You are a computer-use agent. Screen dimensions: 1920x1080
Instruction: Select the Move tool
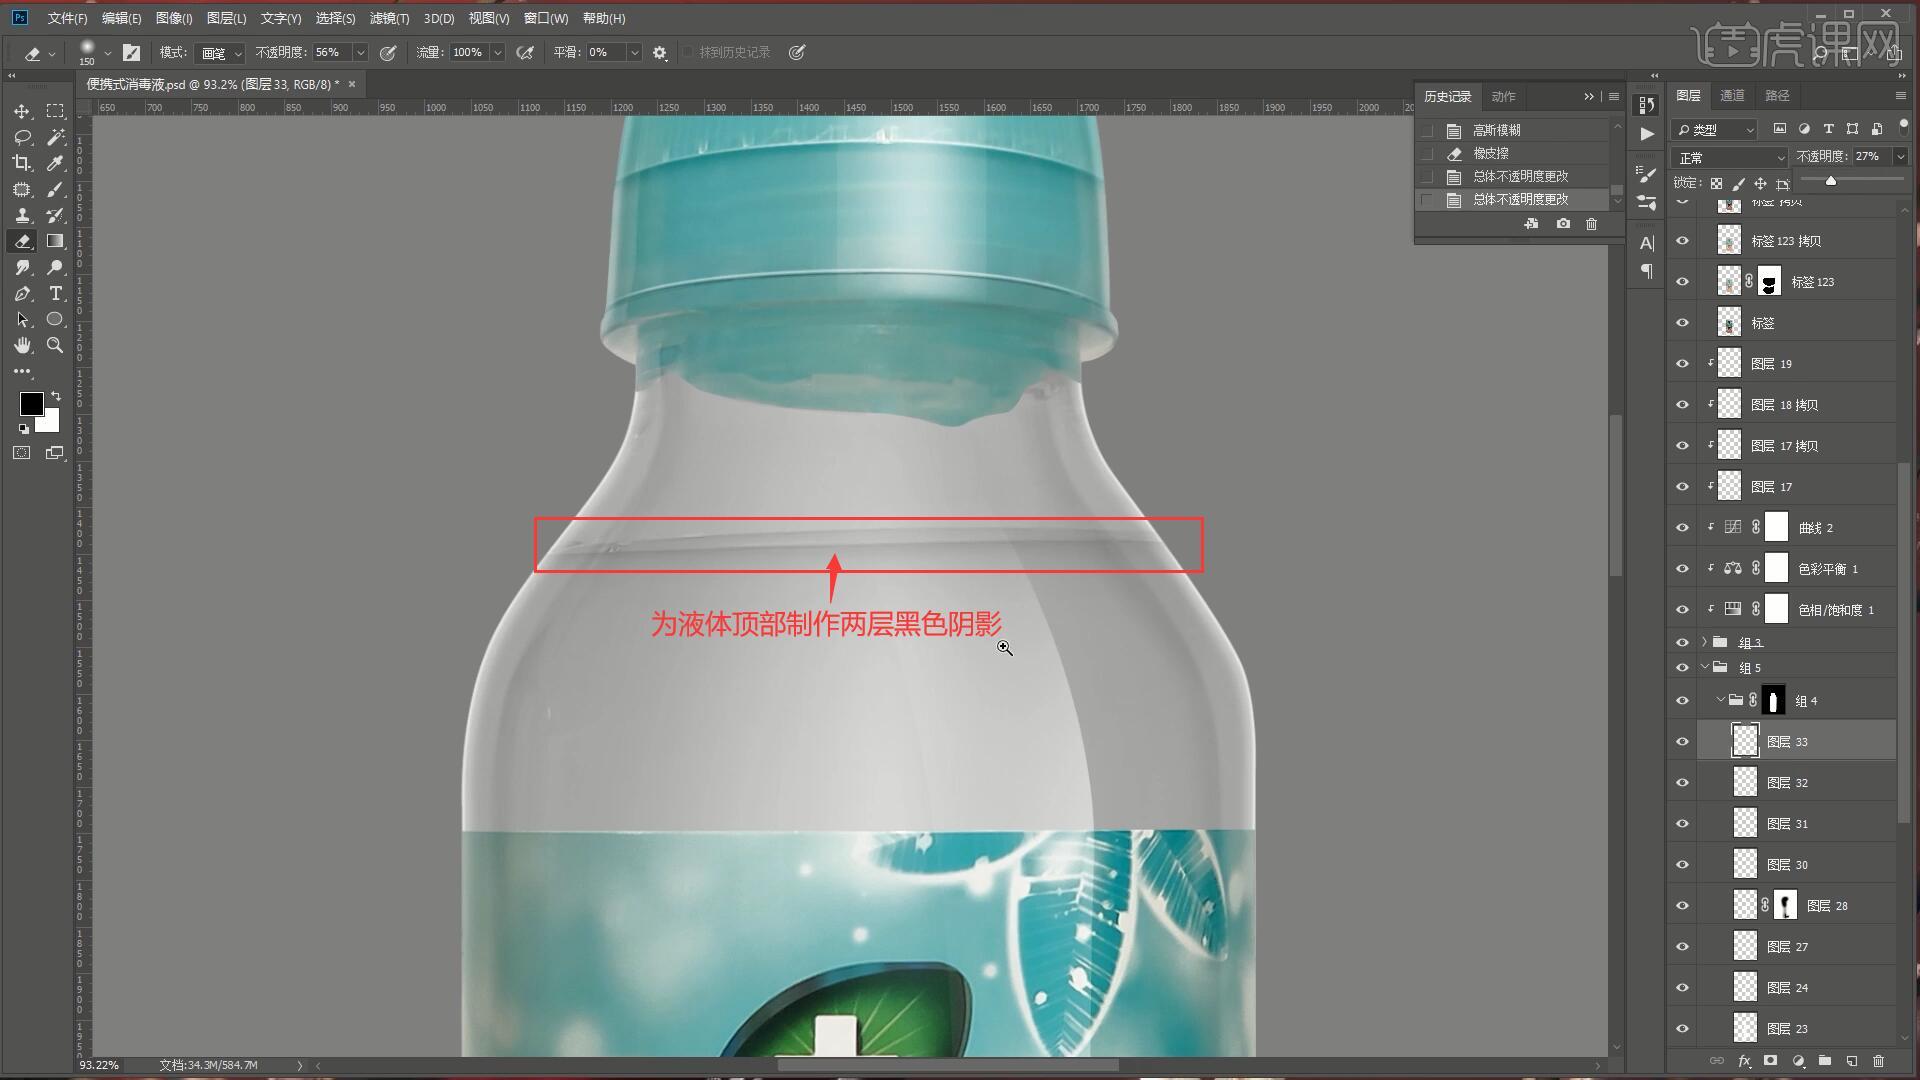click(x=22, y=111)
